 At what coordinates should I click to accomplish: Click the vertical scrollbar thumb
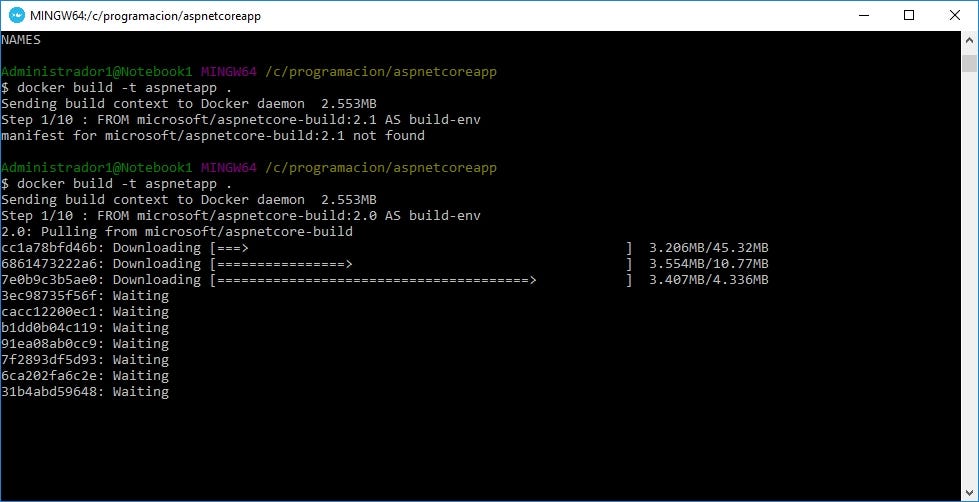point(969,64)
